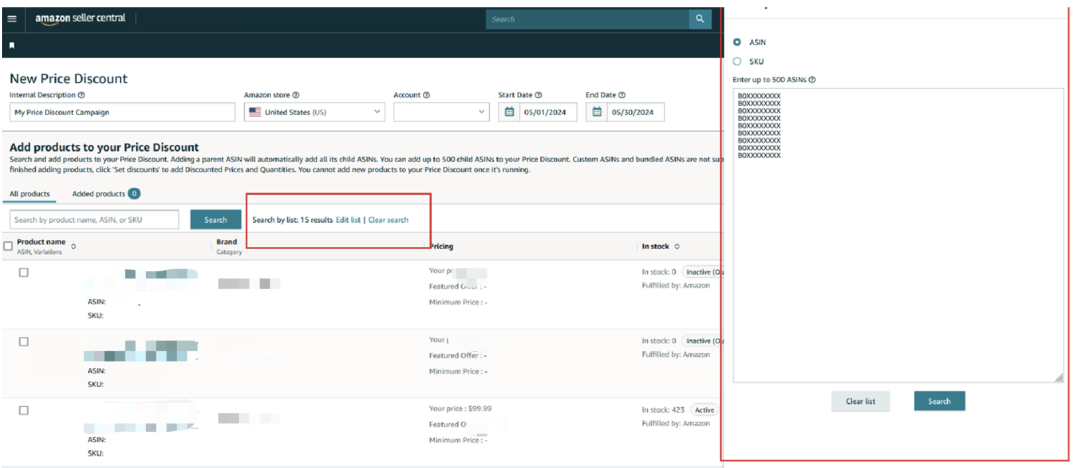The image size is (1080, 468).
Task: Select the ASIN radio button
Action: click(x=737, y=42)
